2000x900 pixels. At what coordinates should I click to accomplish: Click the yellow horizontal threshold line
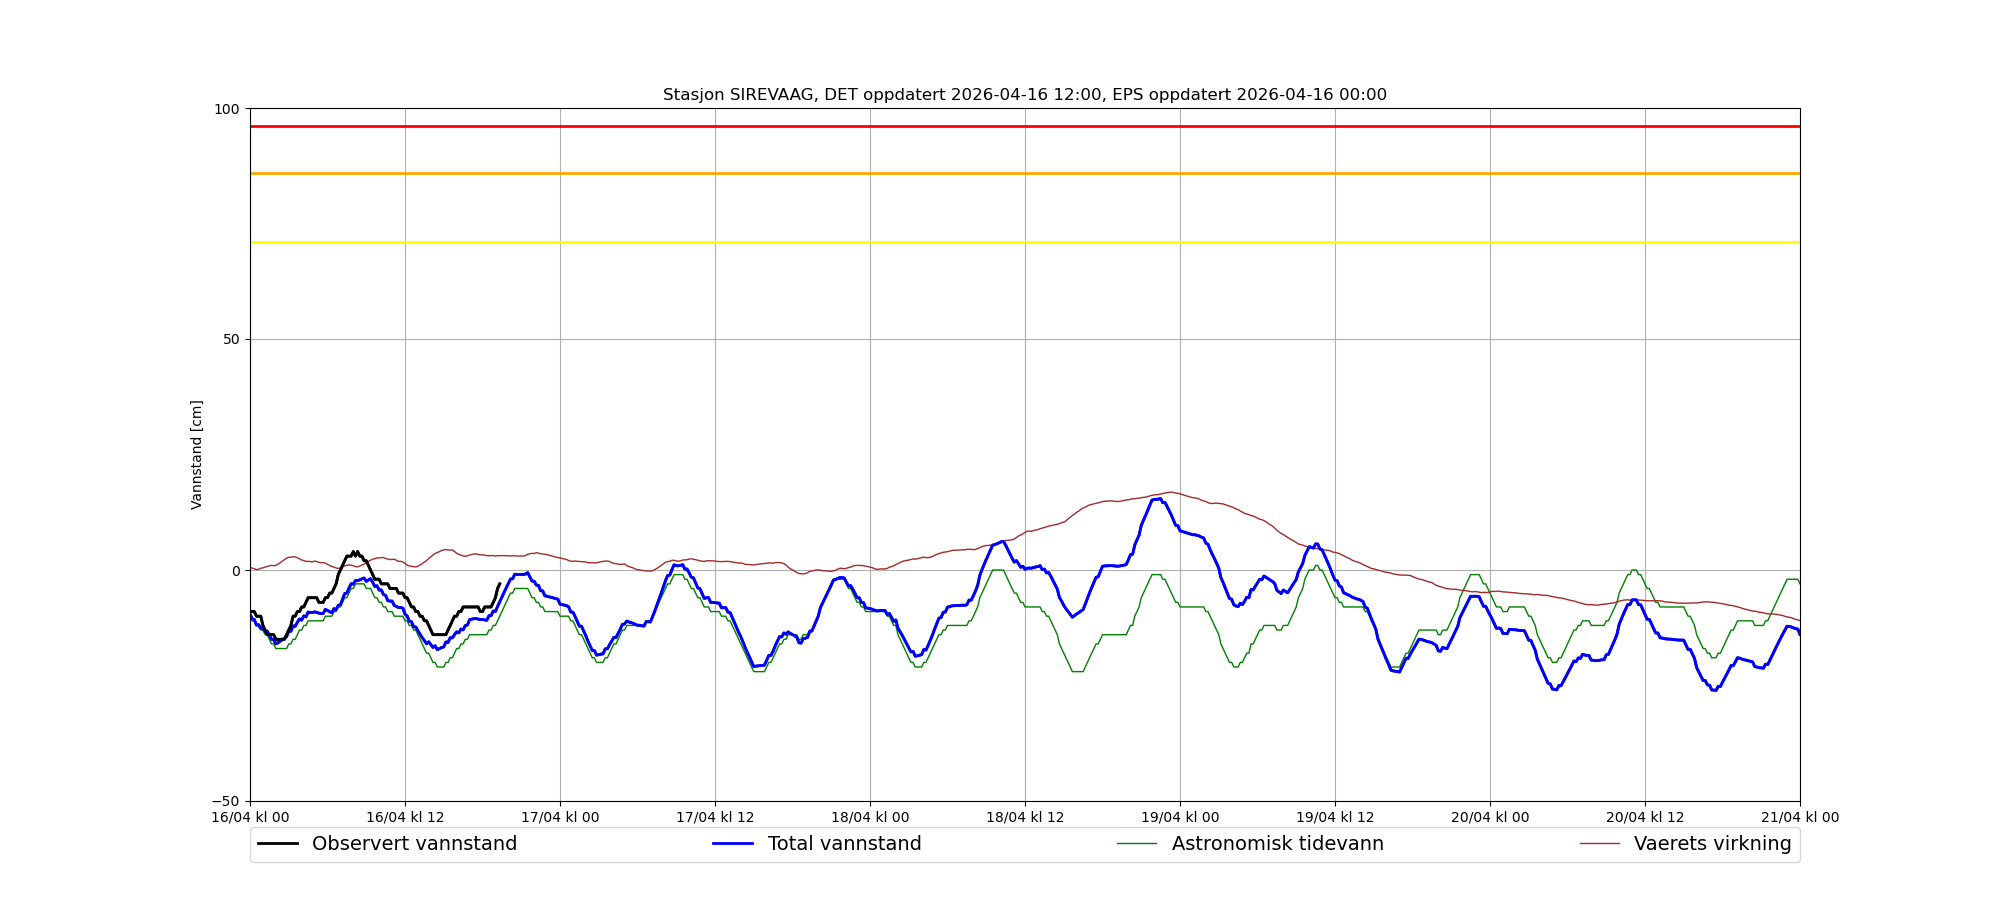1024,243
